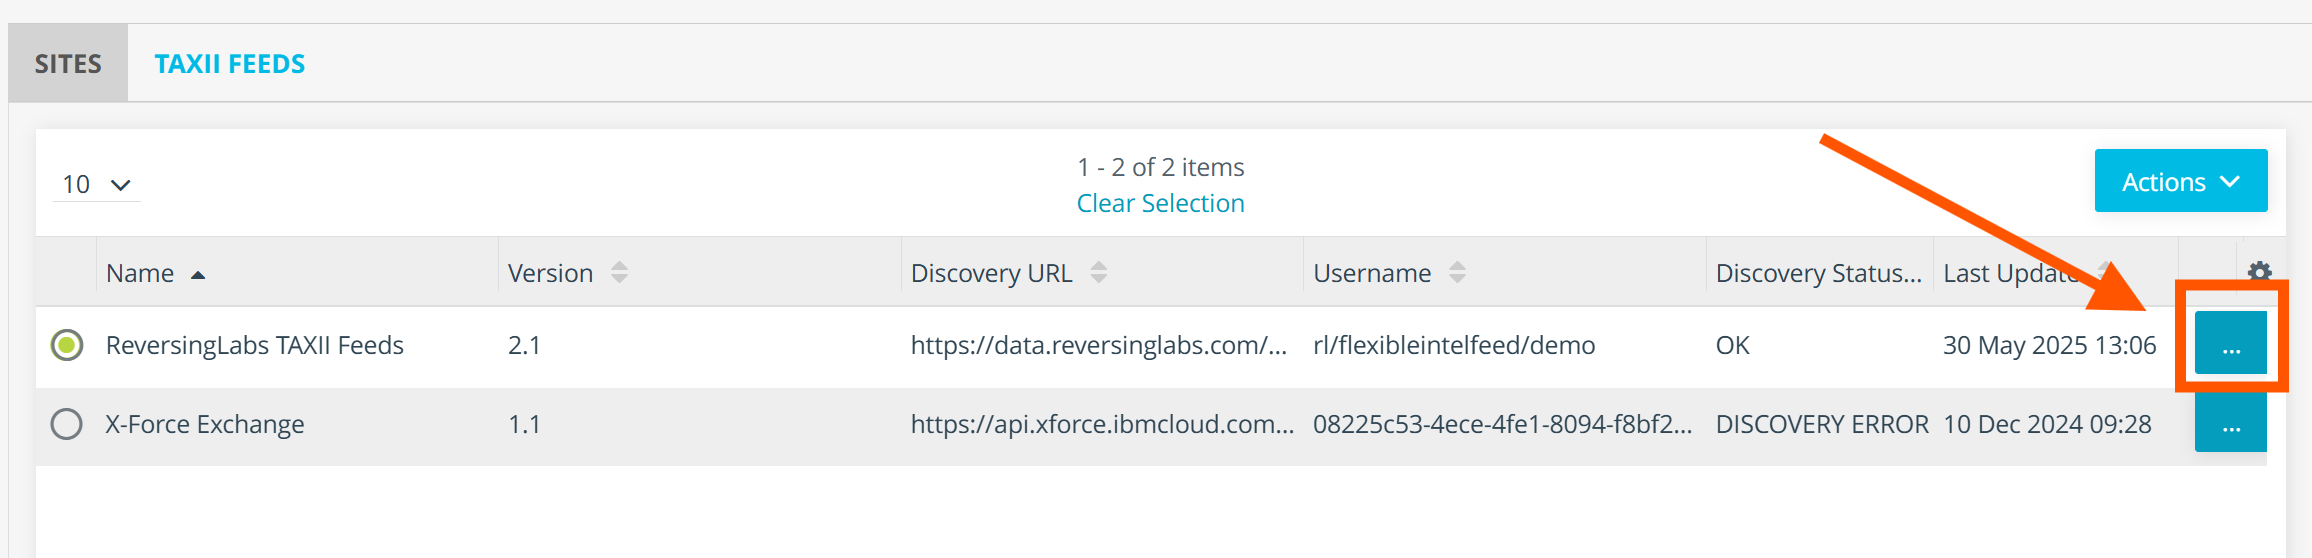Sort by Discovery URL column arrows

point(1099,273)
